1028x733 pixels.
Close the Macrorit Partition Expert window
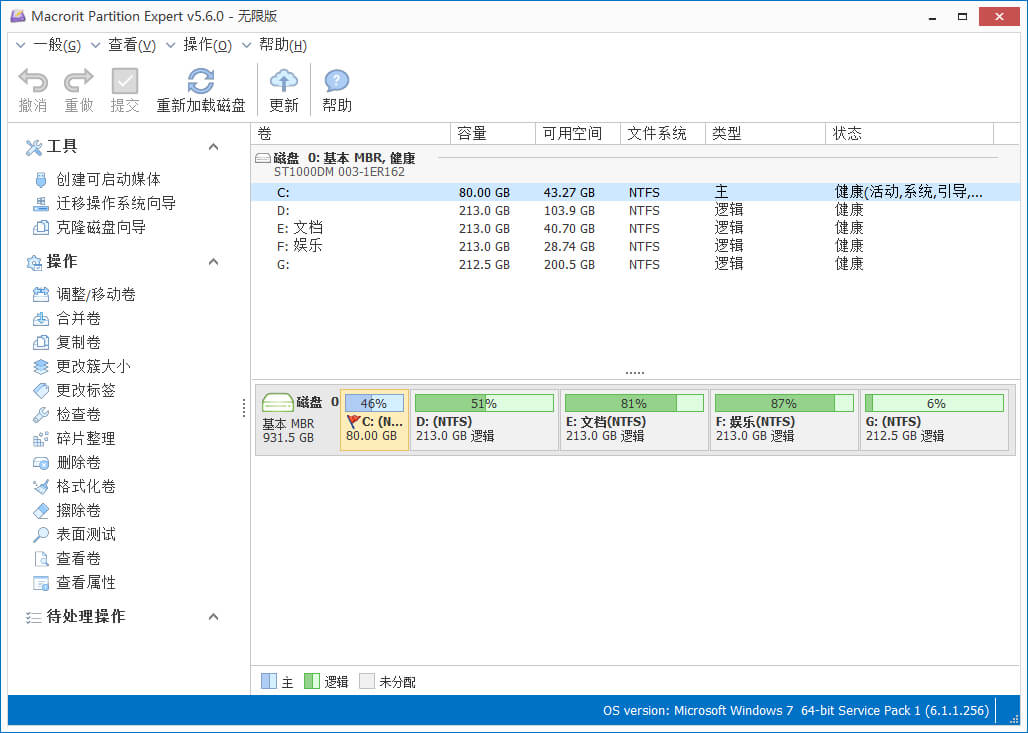[999, 17]
